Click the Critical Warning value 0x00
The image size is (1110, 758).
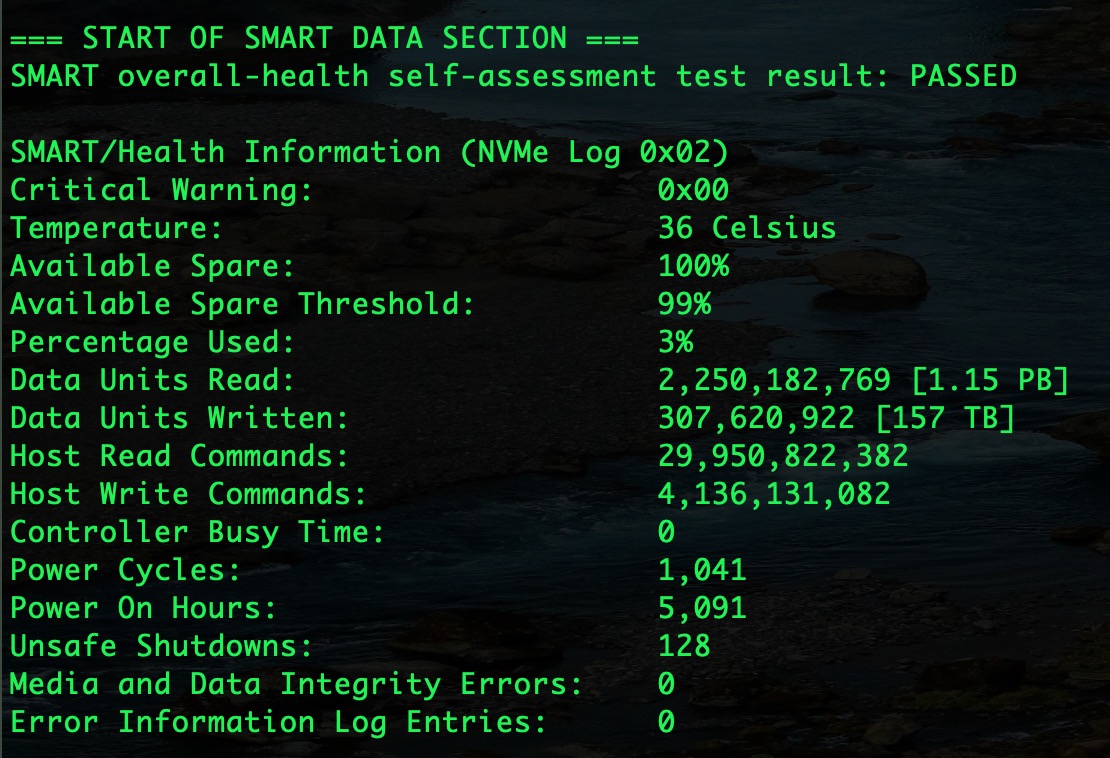click(693, 190)
